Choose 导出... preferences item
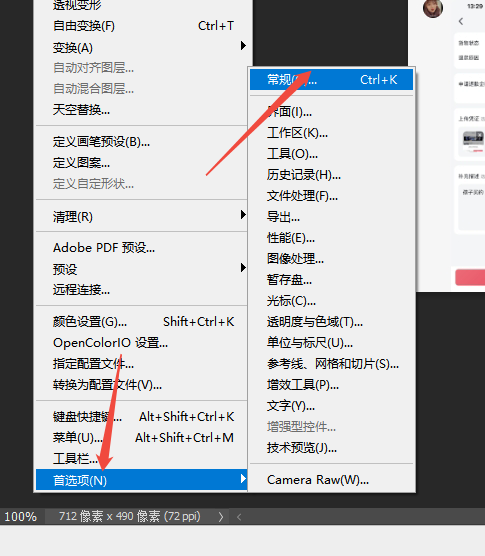This screenshot has width=485, height=556. click(x=331, y=217)
